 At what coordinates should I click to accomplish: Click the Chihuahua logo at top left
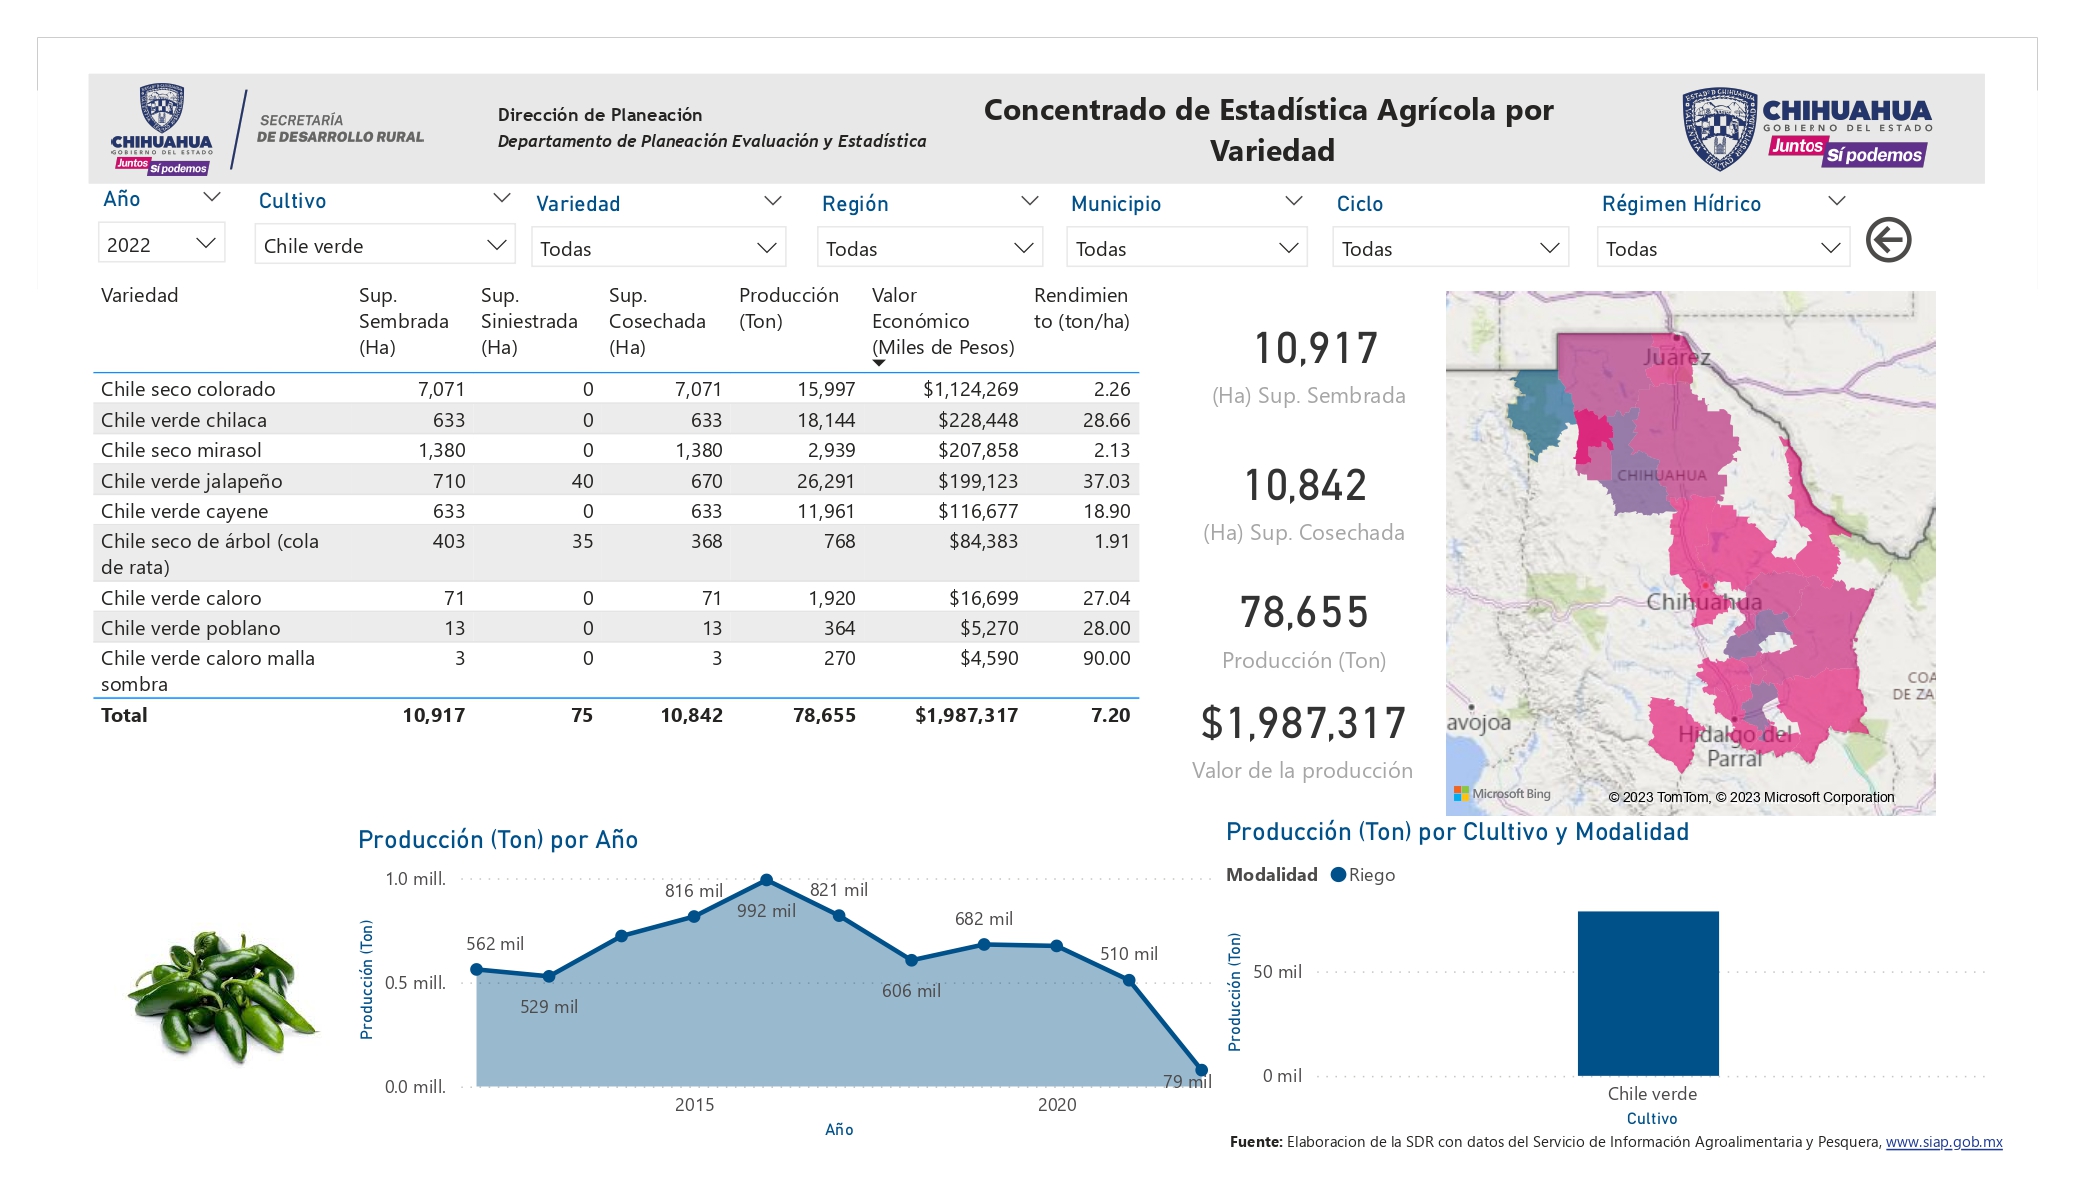click(x=162, y=130)
